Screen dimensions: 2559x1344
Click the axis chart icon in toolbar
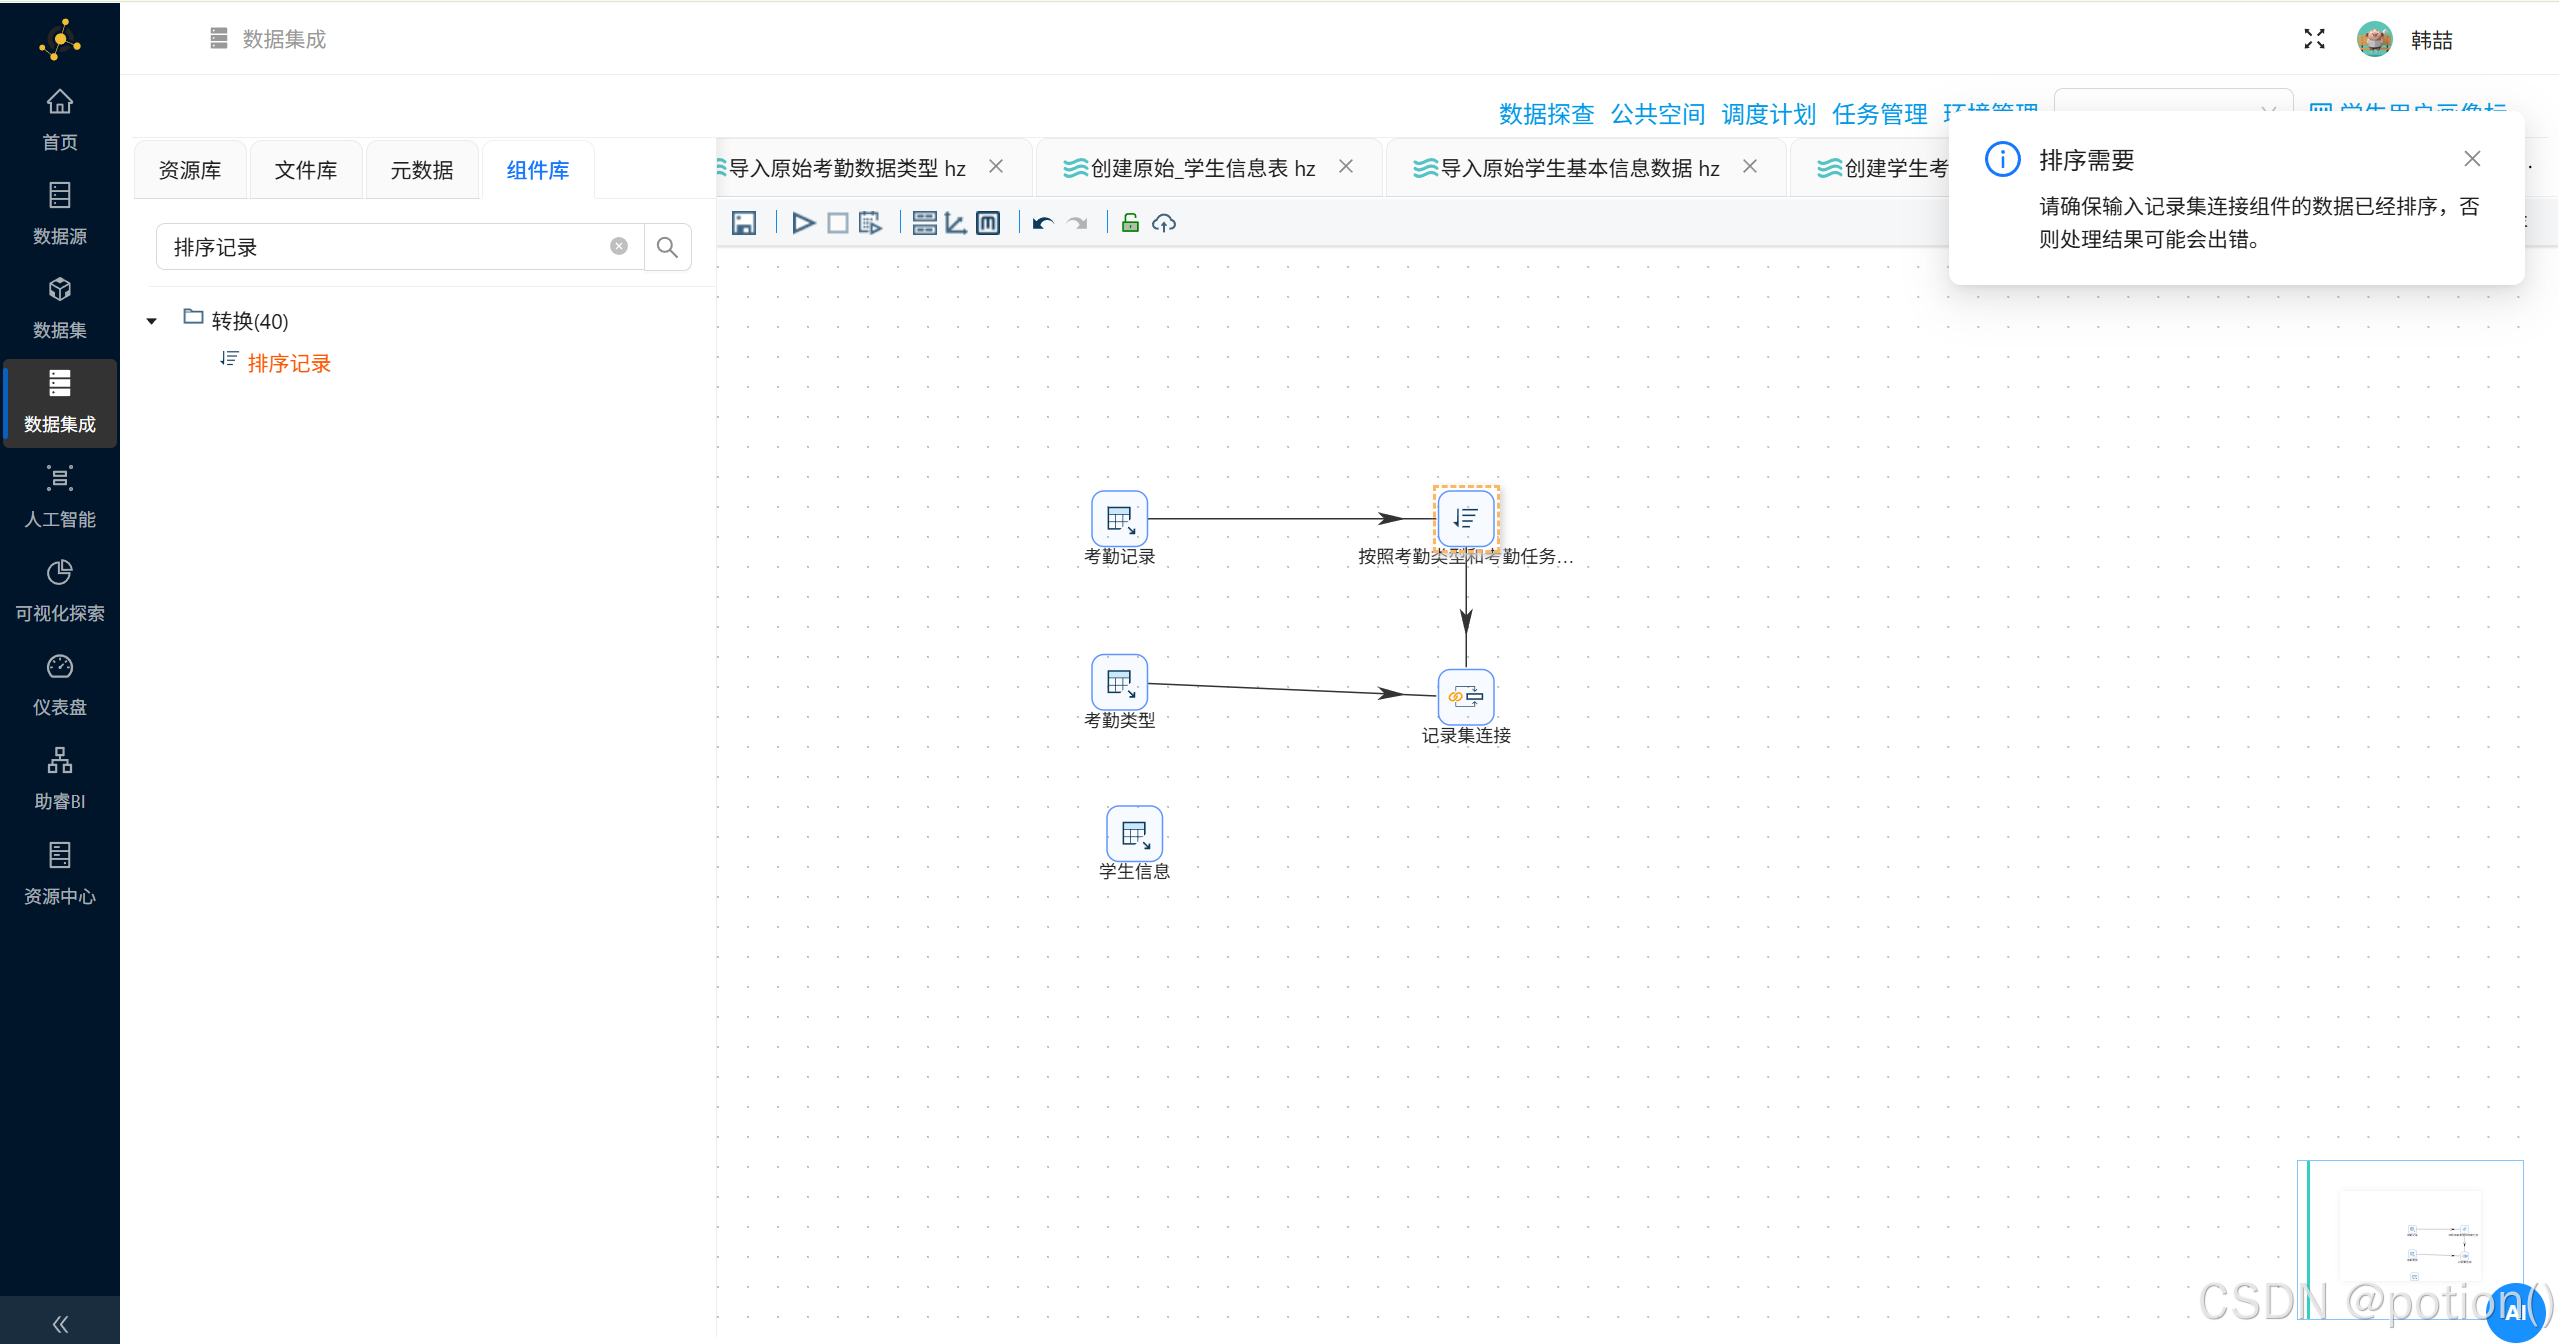tap(956, 223)
